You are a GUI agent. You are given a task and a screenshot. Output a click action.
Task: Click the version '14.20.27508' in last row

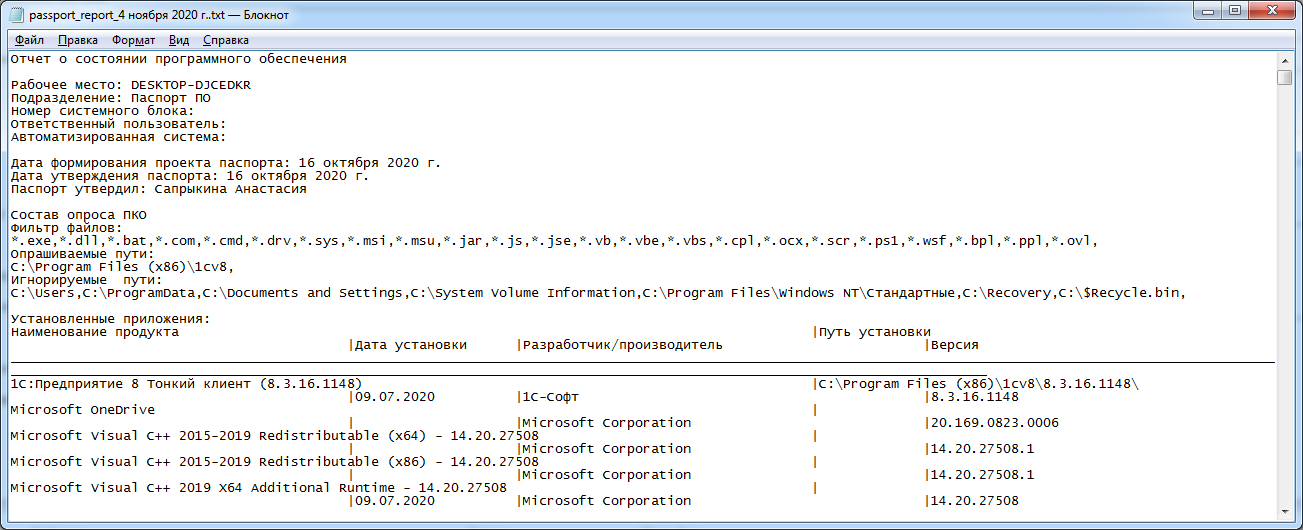975,501
